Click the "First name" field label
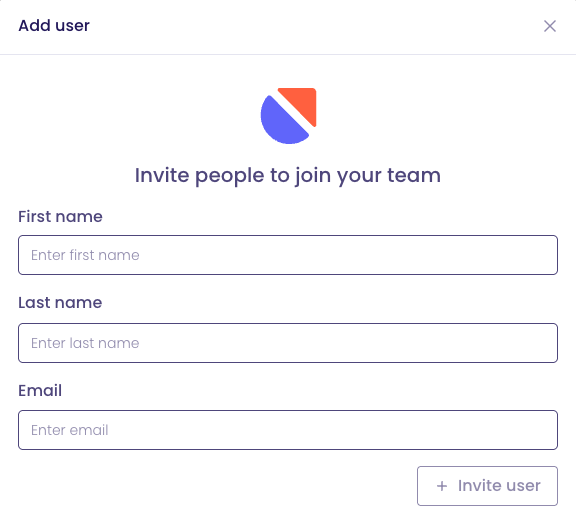Image resolution: width=576 pixels, height=514 pixels. (60, 216)
